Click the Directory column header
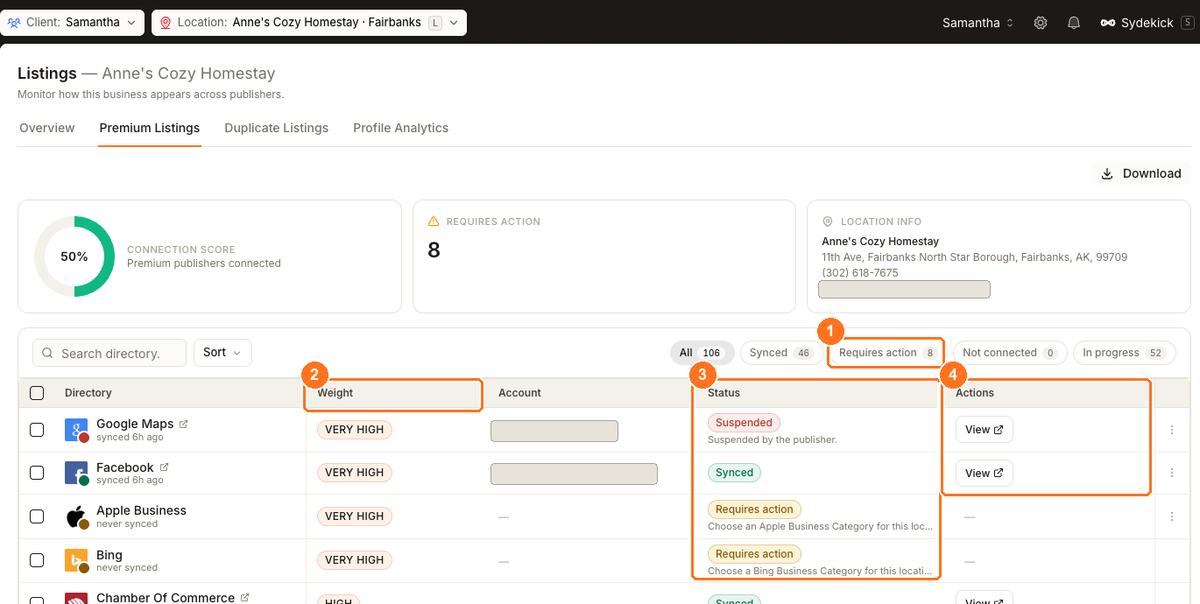 pos(88,393)
